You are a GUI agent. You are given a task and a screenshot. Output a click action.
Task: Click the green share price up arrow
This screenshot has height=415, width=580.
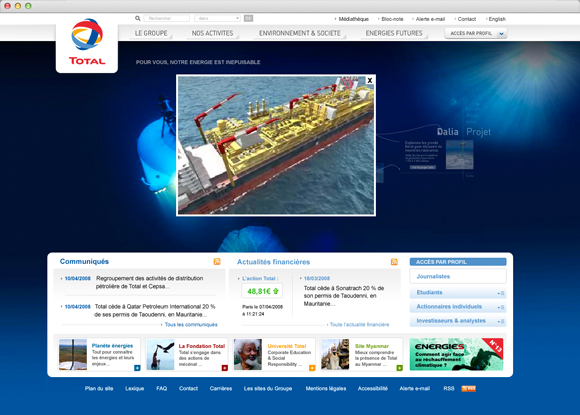point(276,291)
